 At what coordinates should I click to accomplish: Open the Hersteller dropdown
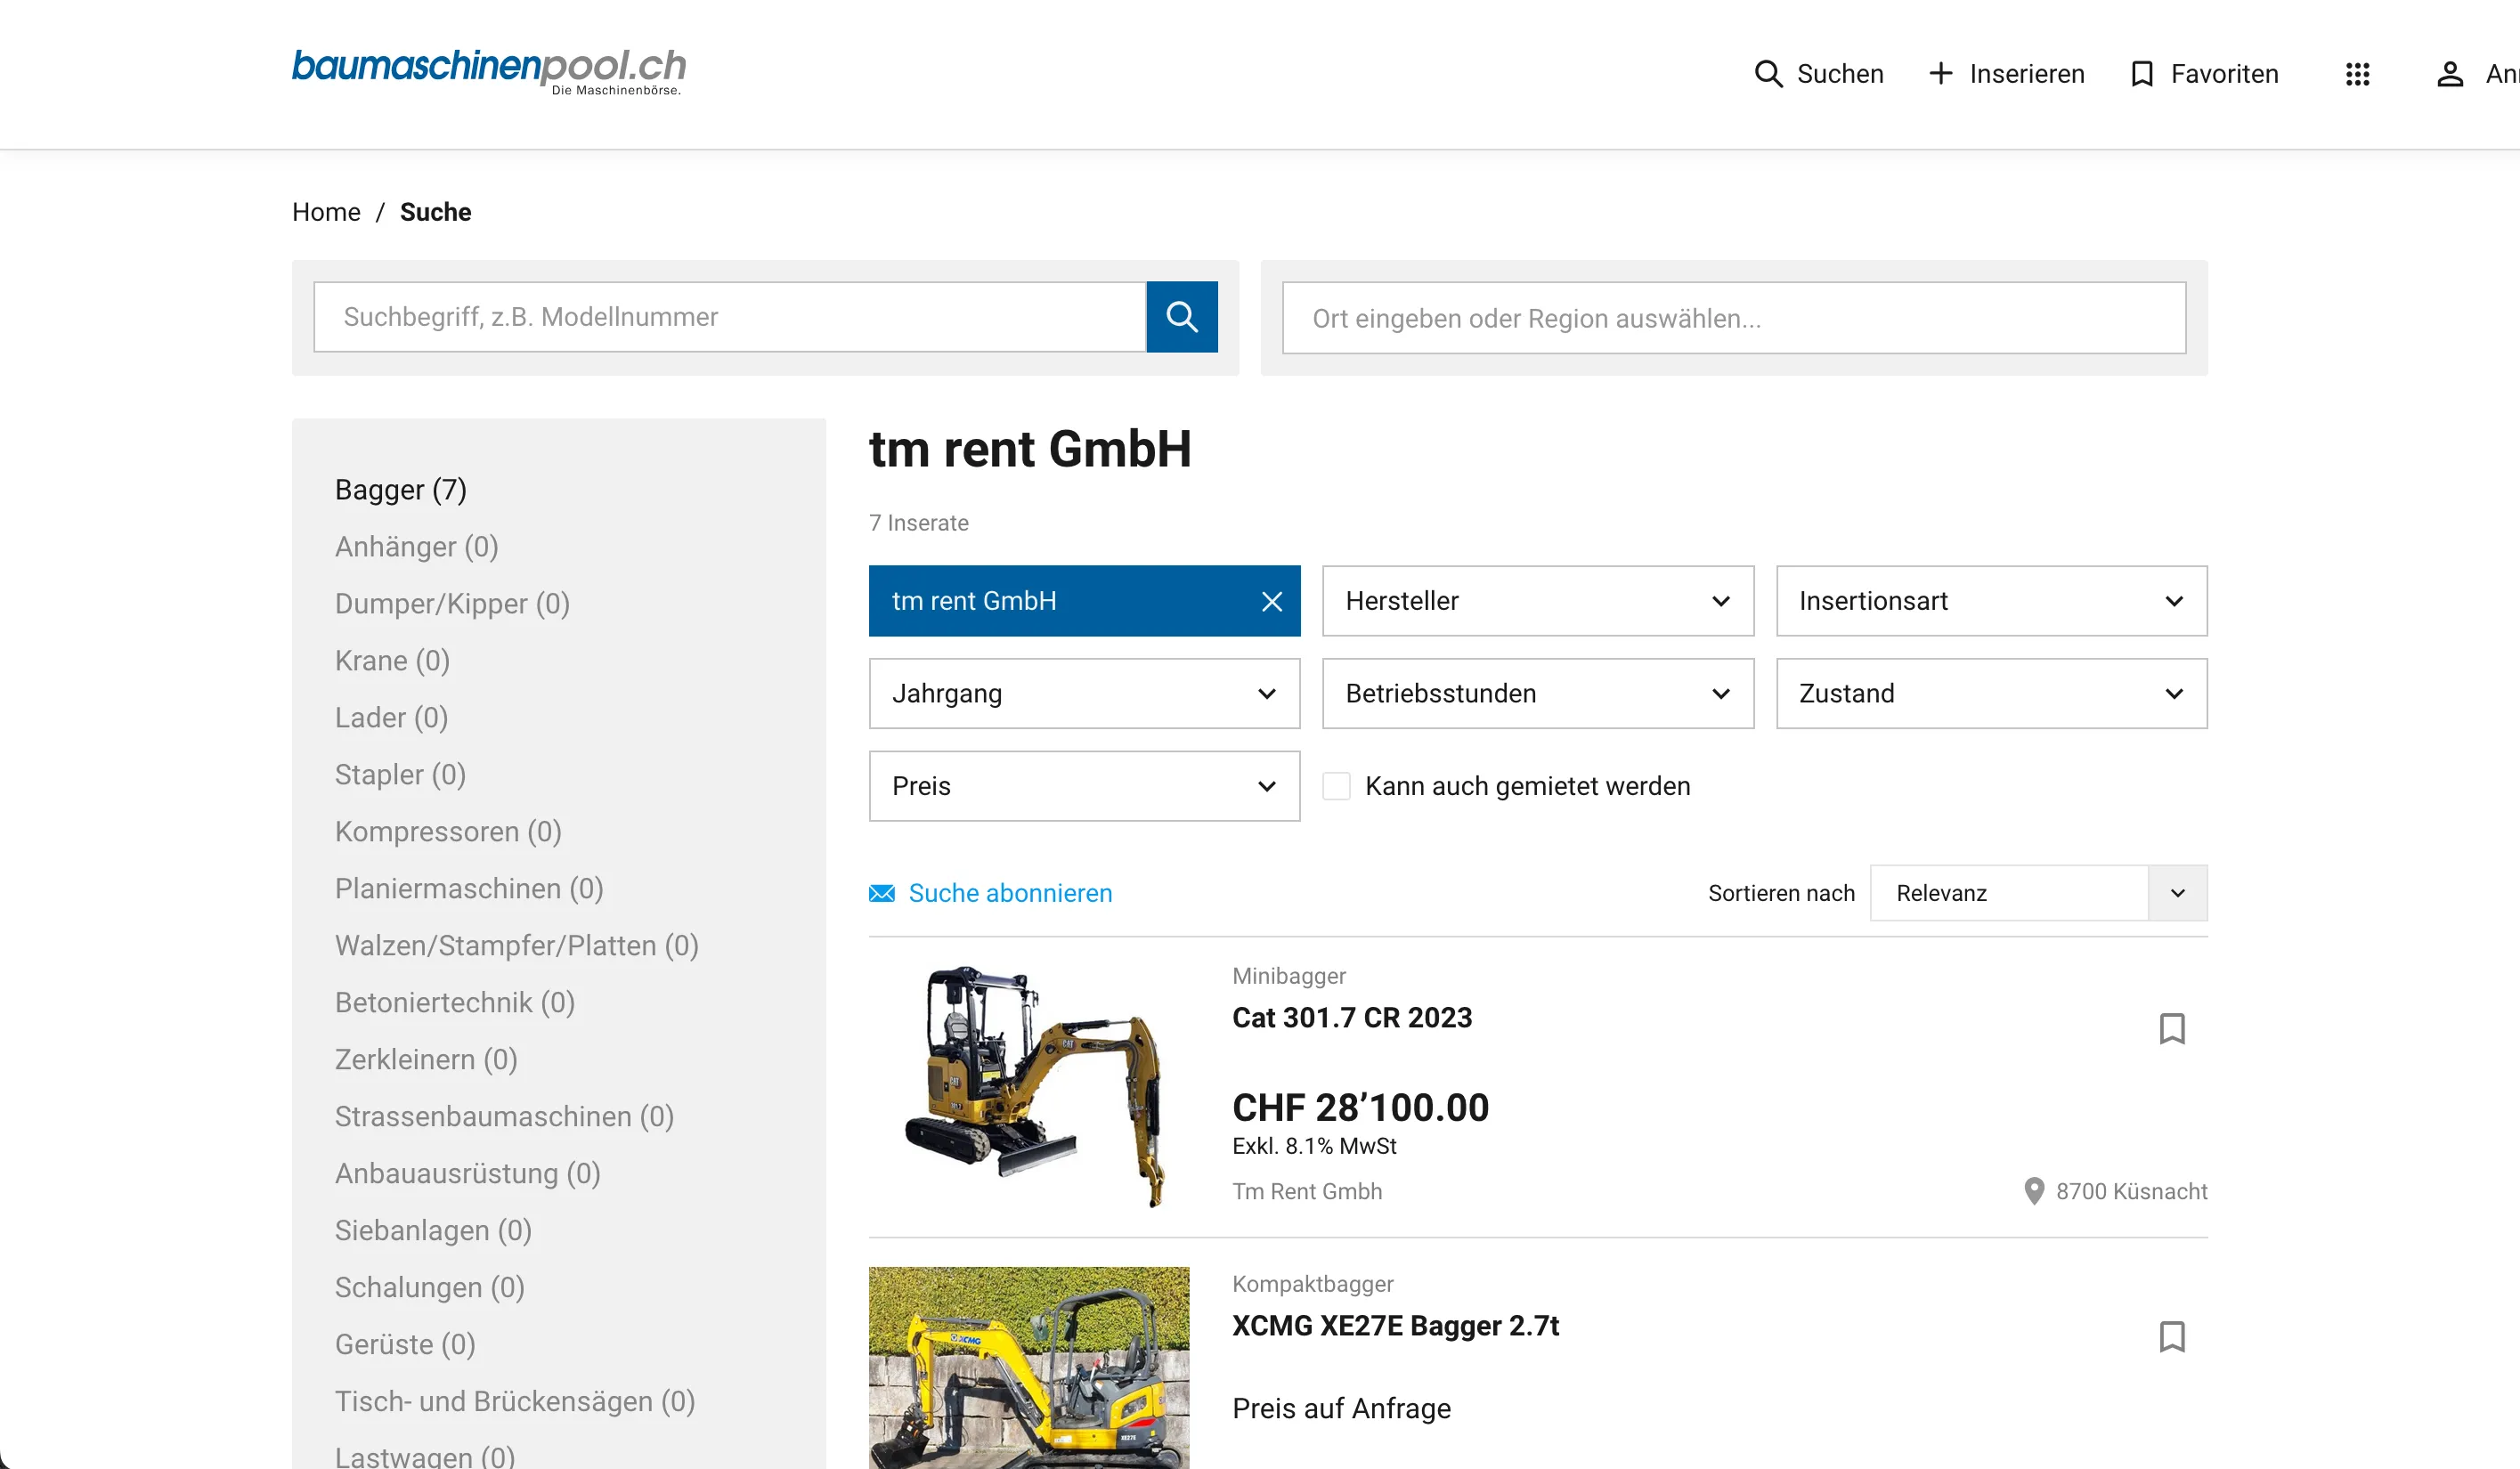click(1538, 601)
